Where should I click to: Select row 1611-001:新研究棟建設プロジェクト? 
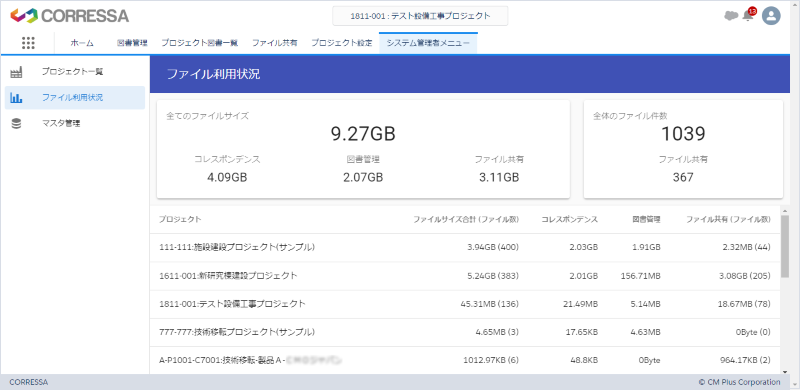pyautogui.click(x=465, y=276)
